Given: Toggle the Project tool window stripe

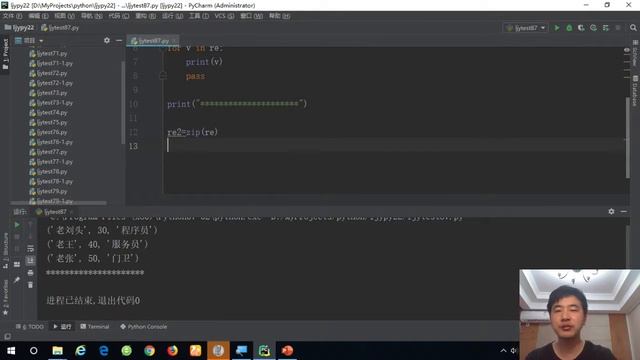Looking at the screenshot, I should click(5, 54).
